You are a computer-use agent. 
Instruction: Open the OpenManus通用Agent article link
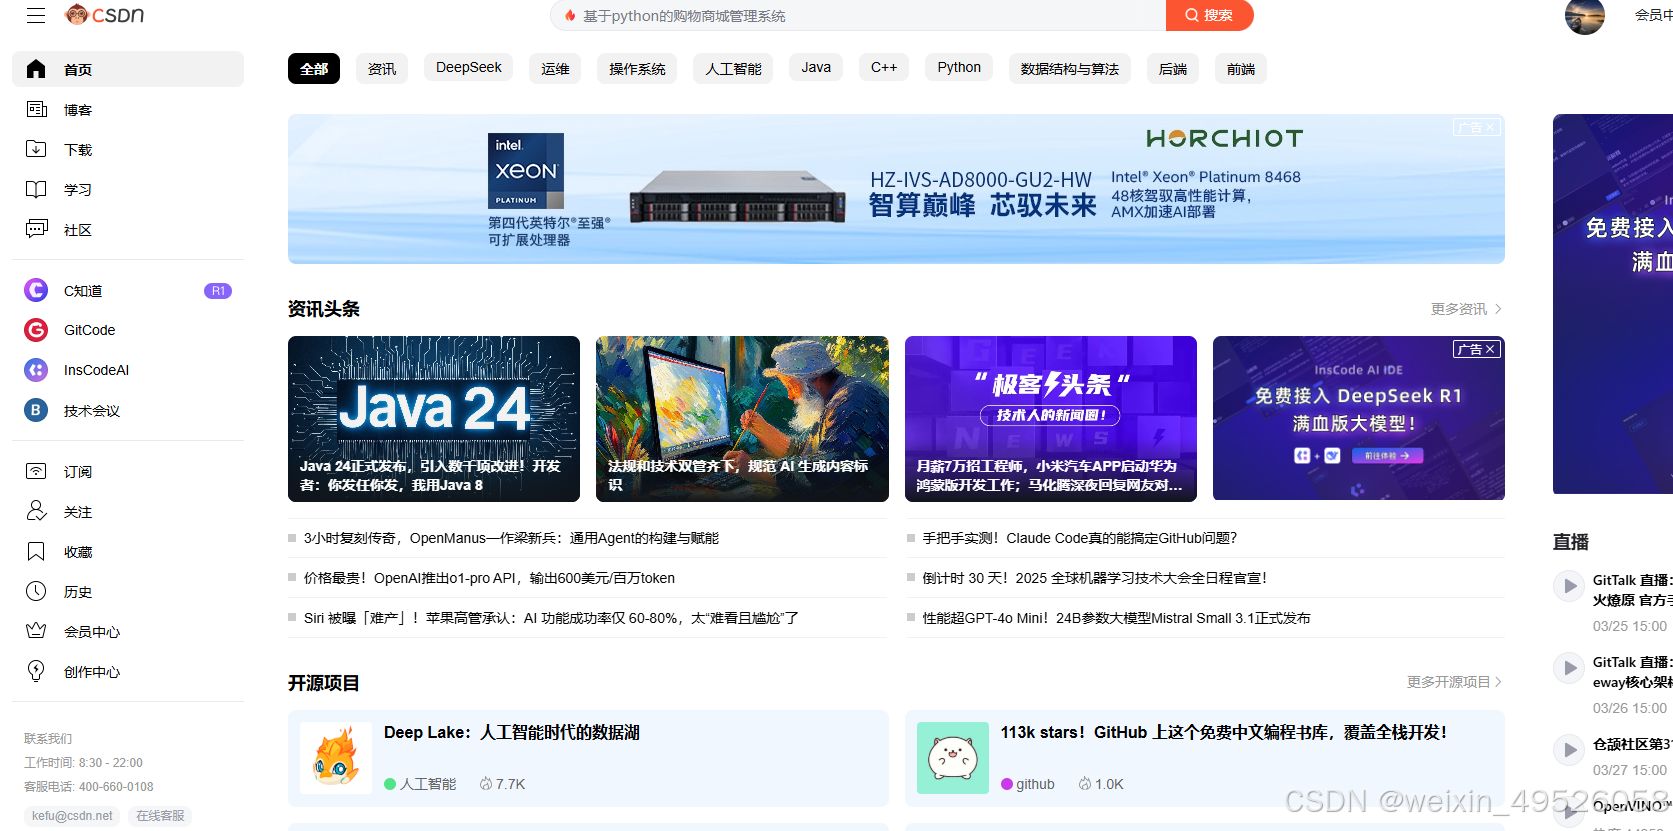[x=511, y=538]
